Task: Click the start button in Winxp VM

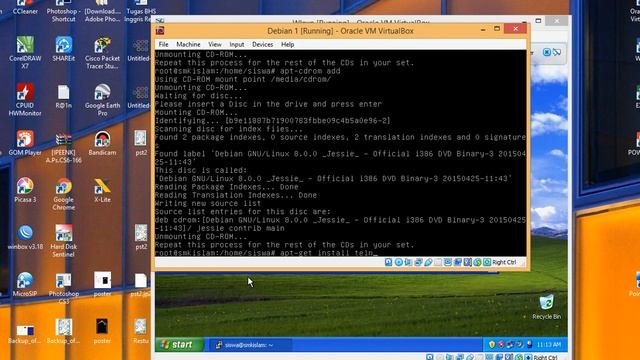Action: [179, 345]
